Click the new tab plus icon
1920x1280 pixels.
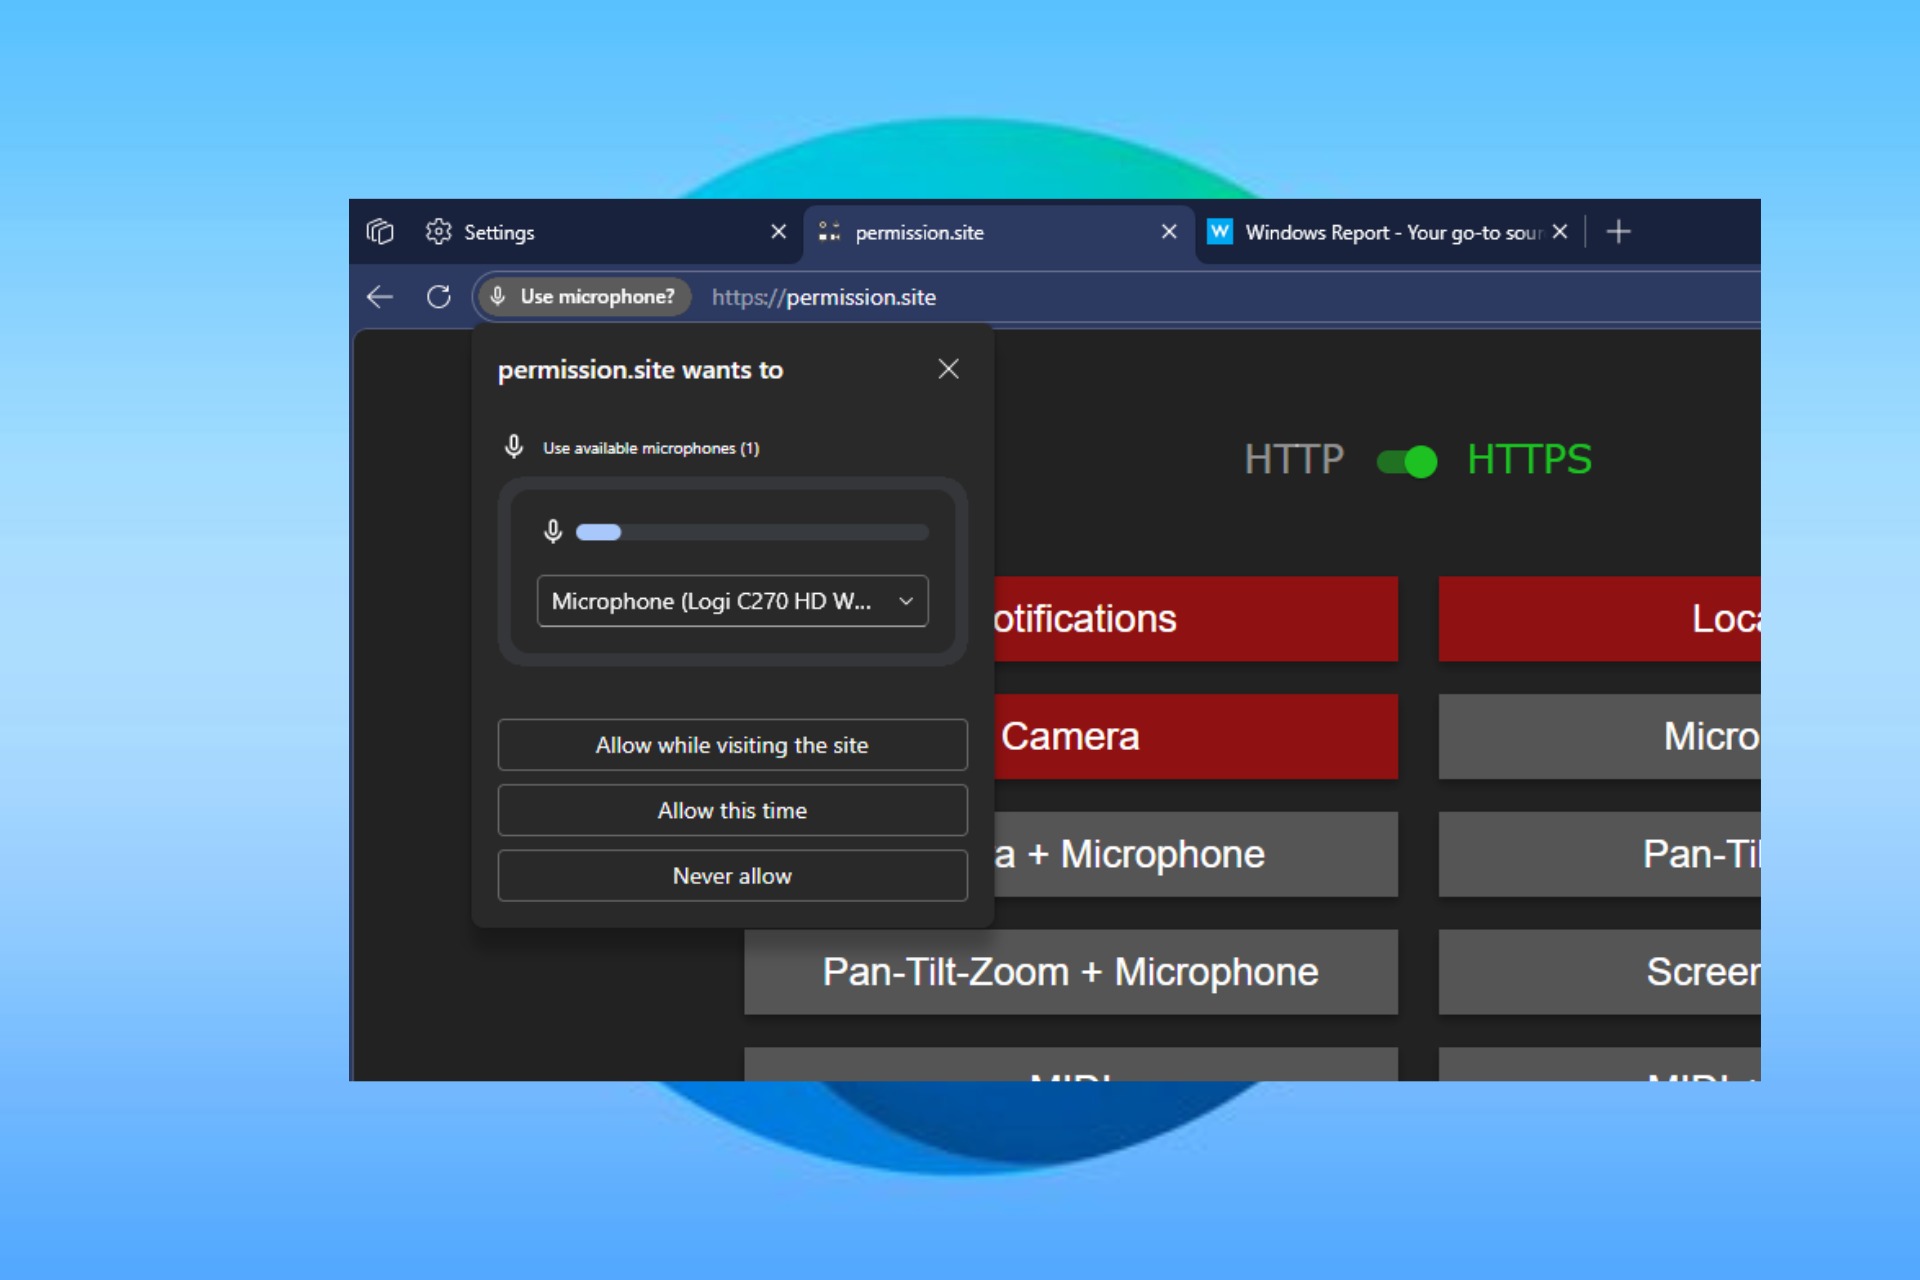point(1618,232)
